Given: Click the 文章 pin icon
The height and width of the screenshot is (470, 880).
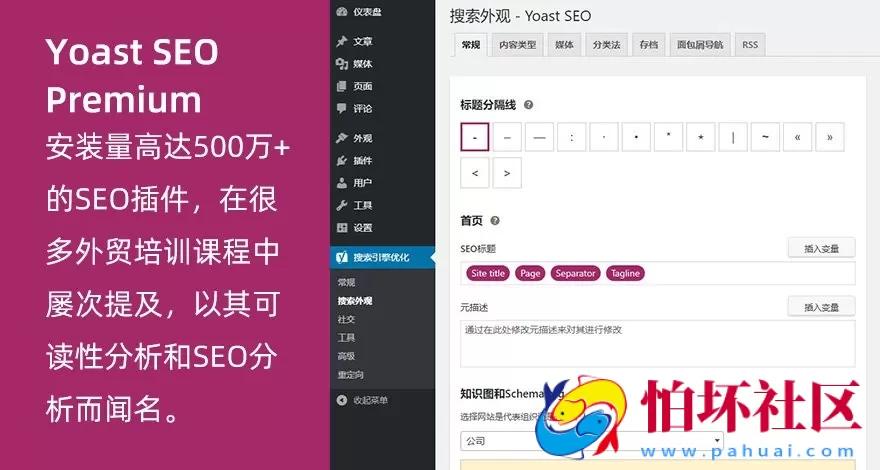Looking at the screenshot, I should pyautogui.click(x=342, y=42).
